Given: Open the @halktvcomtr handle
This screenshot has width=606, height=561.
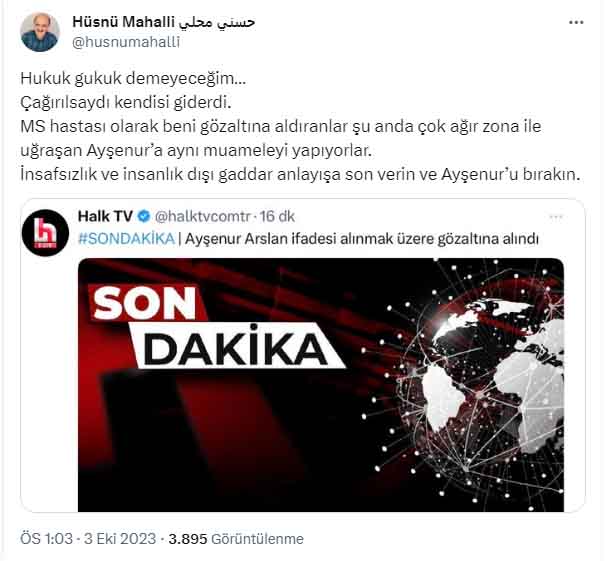Looking at the screenshot, I should pos(203,216).
